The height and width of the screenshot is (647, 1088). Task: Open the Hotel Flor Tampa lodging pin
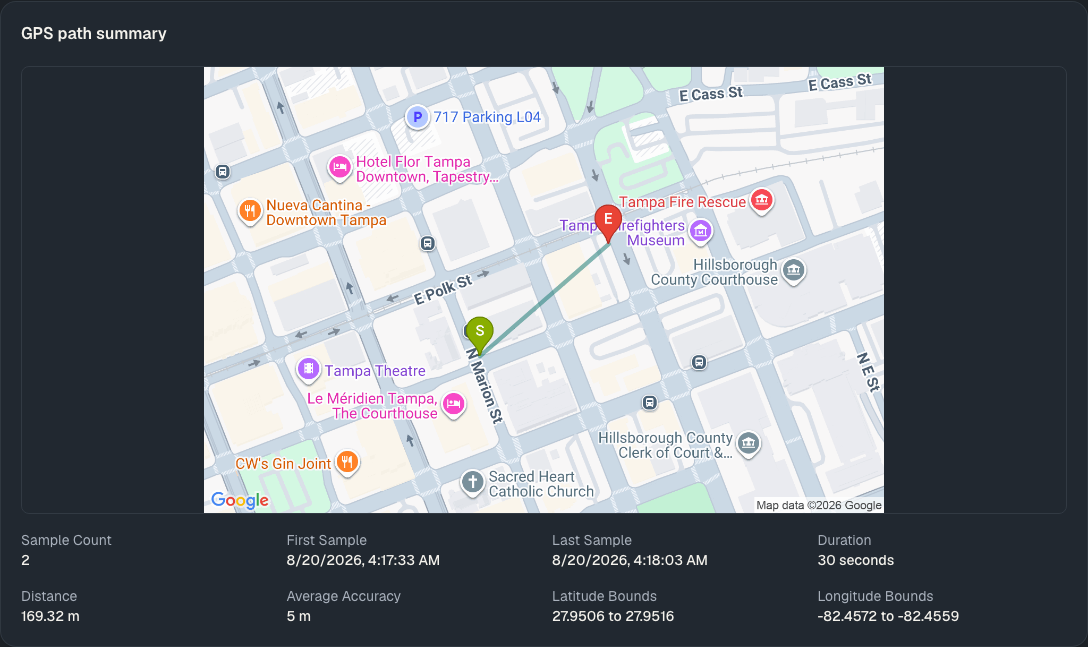[339, 168]
